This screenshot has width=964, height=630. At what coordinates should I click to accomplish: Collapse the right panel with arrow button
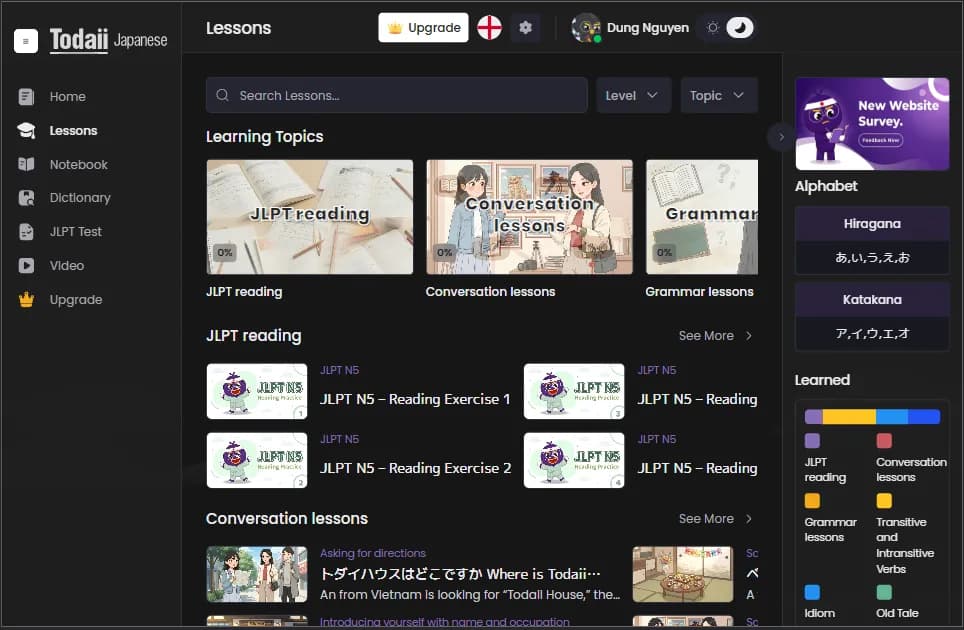coord(781,137)
